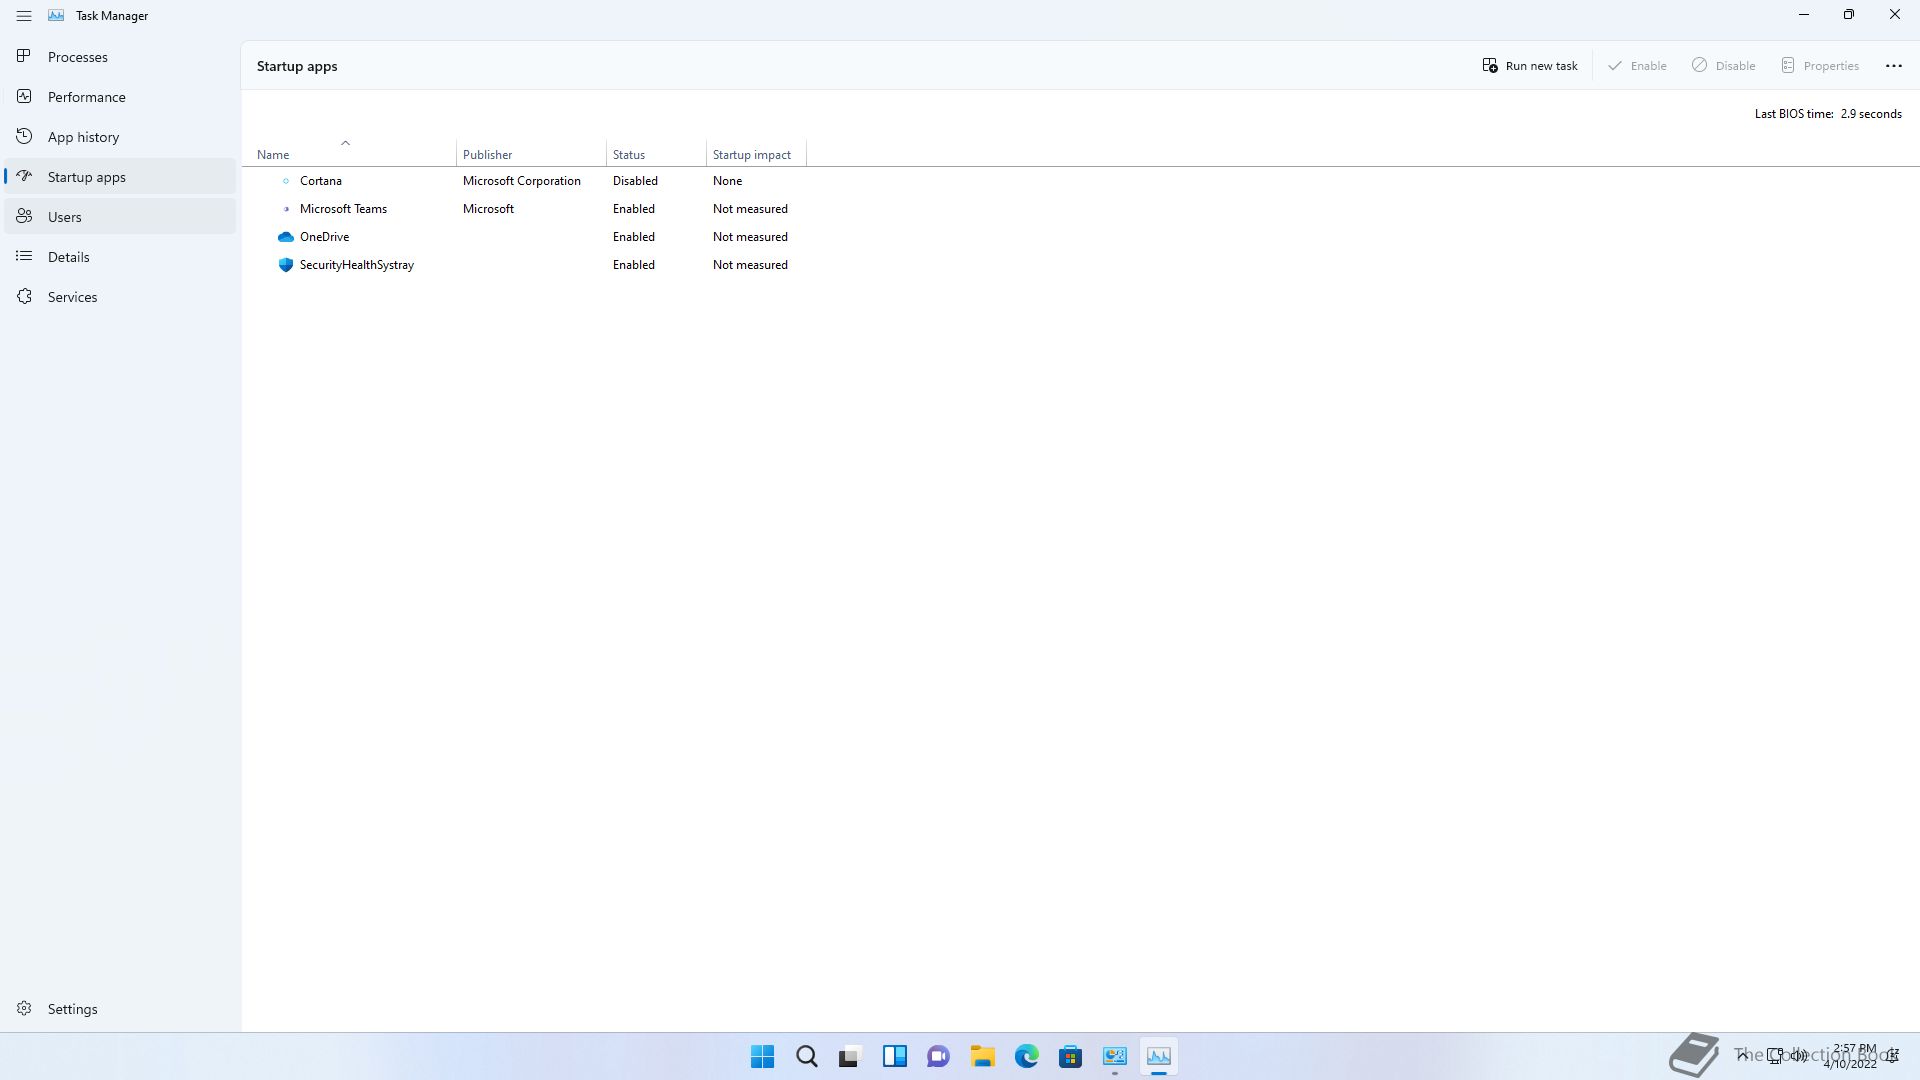The width and height of the screenshot is (1920, 1080).
Task: Click the App history clock icon
Action: [24, 136]
